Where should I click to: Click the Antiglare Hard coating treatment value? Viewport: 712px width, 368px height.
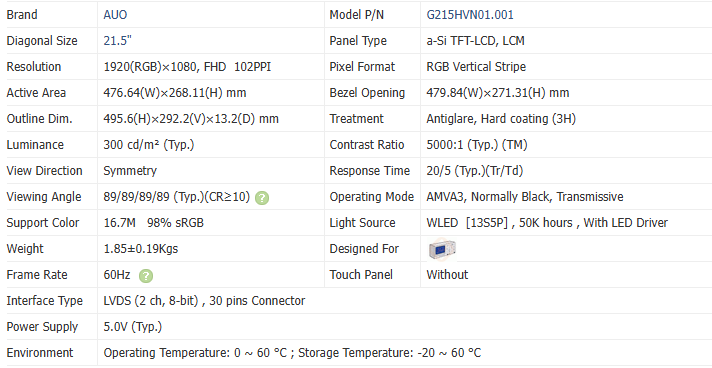click(501, 119)
